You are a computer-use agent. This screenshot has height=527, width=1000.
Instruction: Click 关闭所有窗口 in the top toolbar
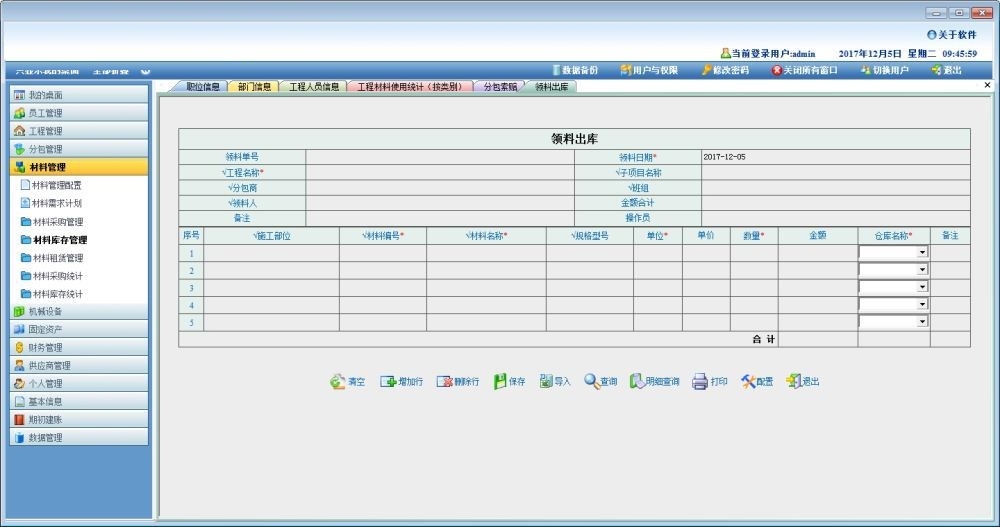pyautogui.click(x=804, y=70)
